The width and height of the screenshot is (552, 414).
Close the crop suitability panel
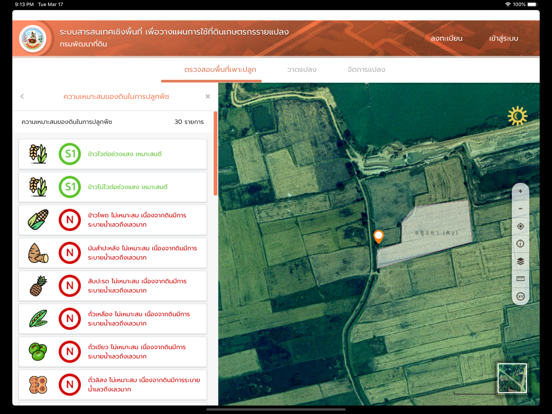(208, 96)
